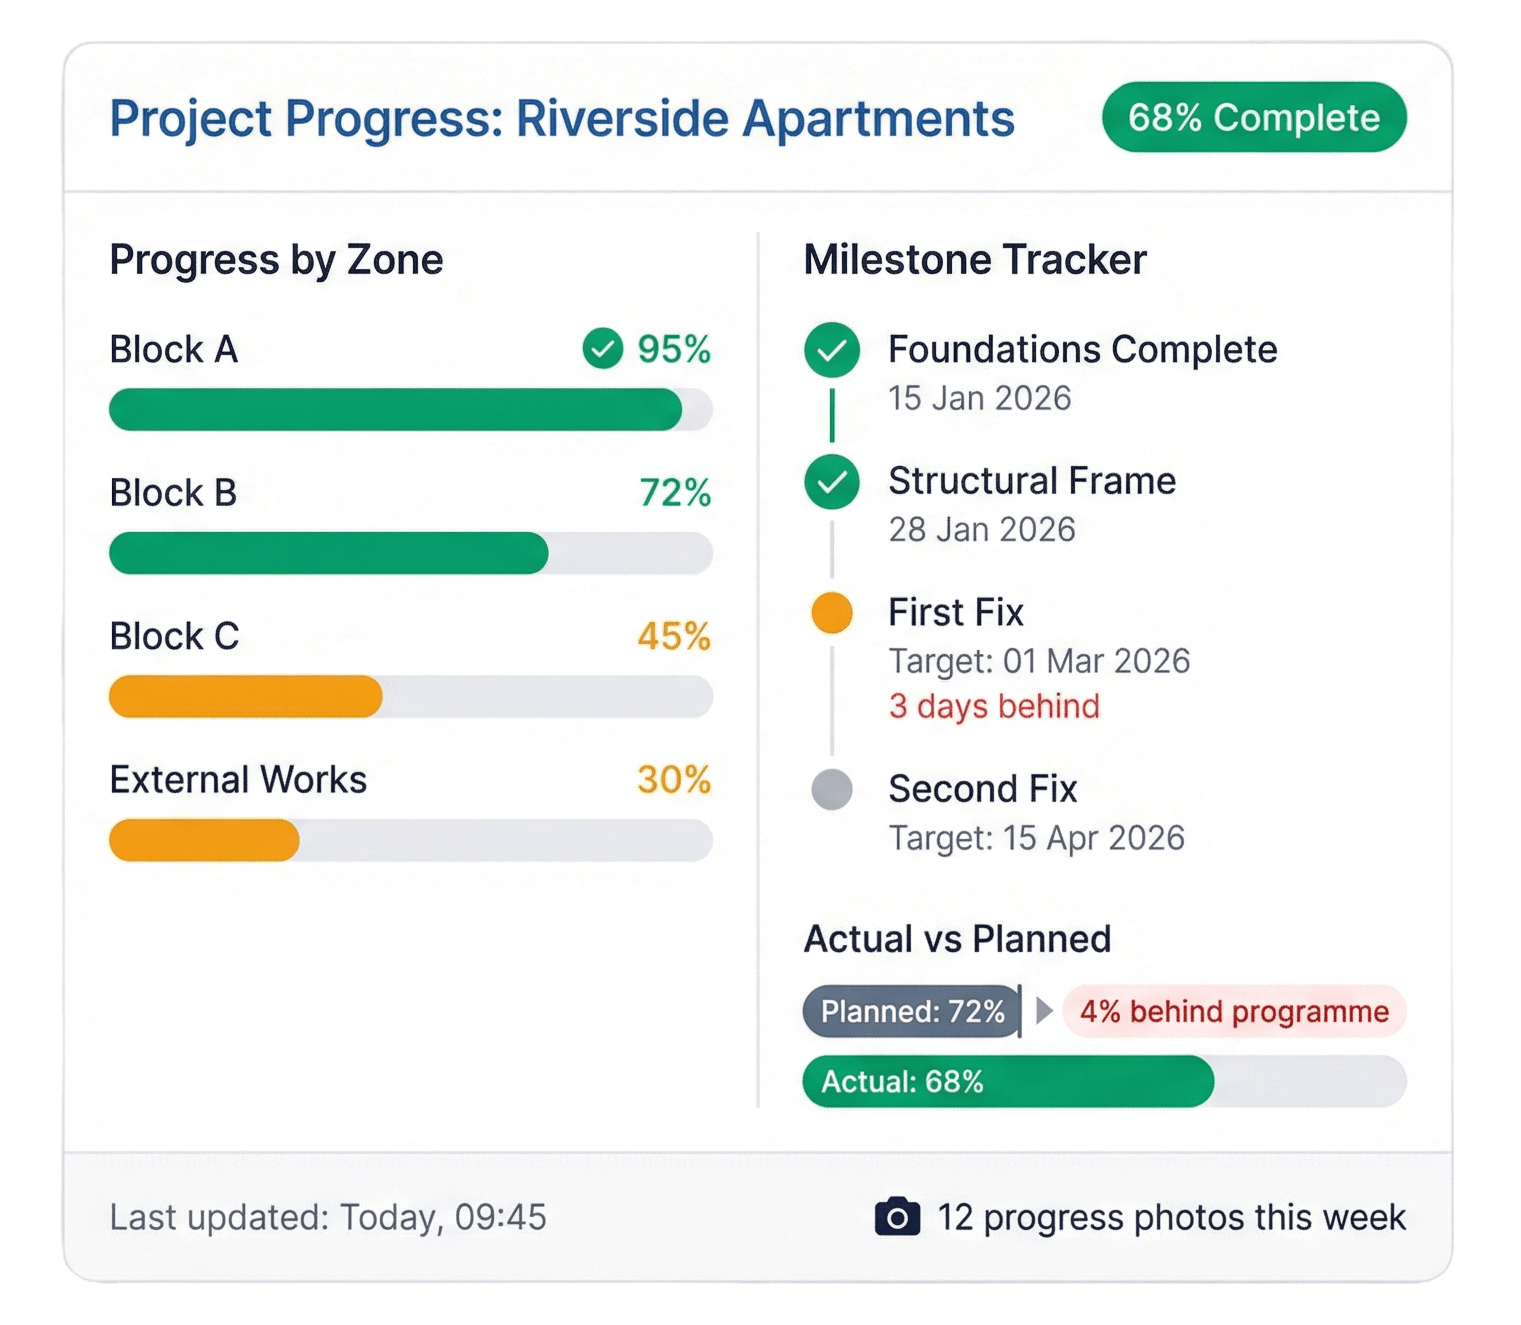Click the Last updated: Today, 09:45 text
The height and width of the screenshot is (1325, 1521).
(328, 1217)
